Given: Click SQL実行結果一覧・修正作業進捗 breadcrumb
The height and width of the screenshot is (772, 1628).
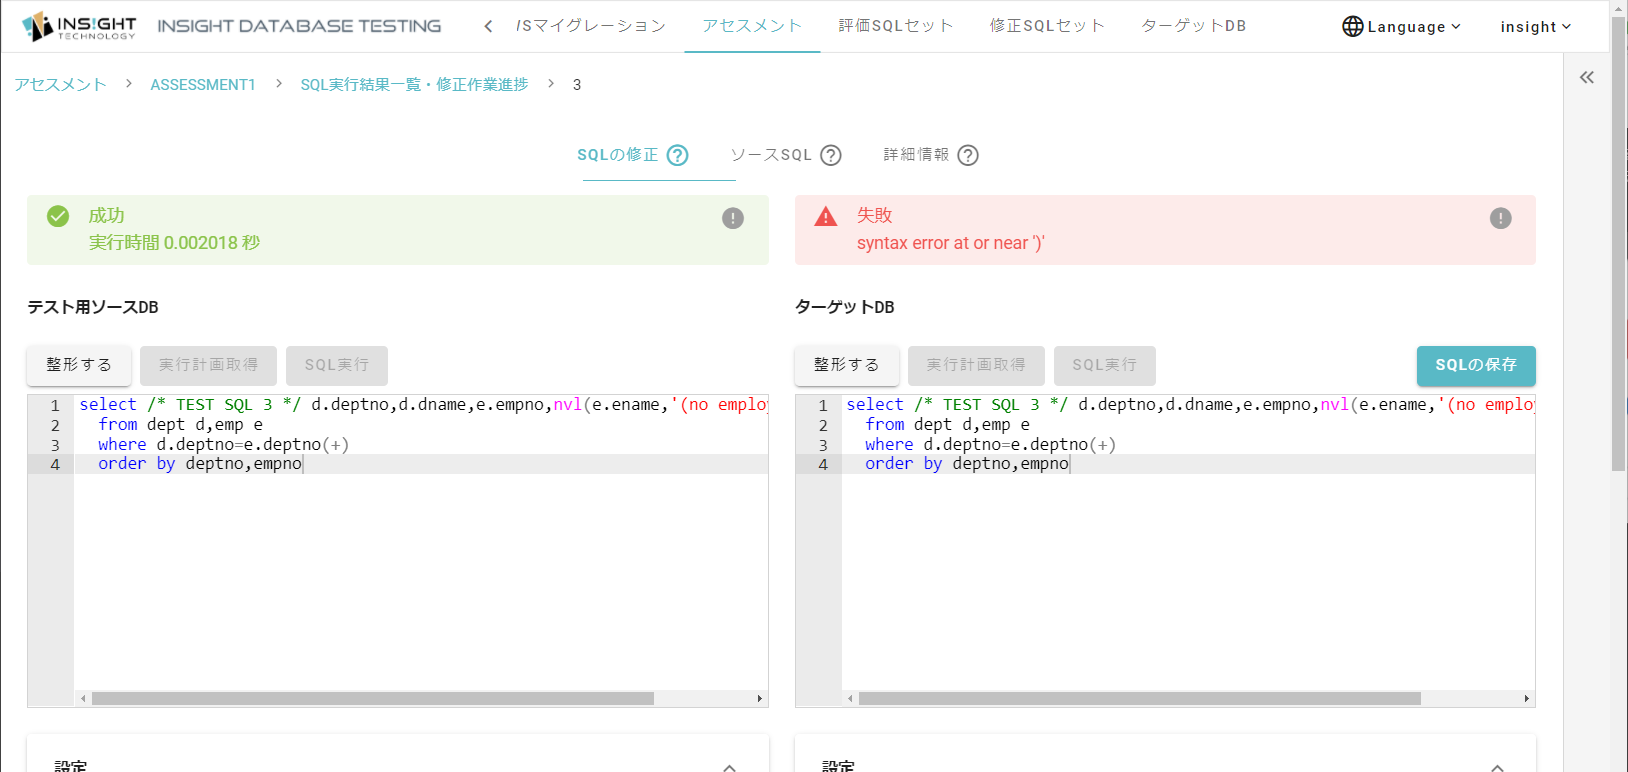Looking at the screenshot, I should click(x=414, y=85).
